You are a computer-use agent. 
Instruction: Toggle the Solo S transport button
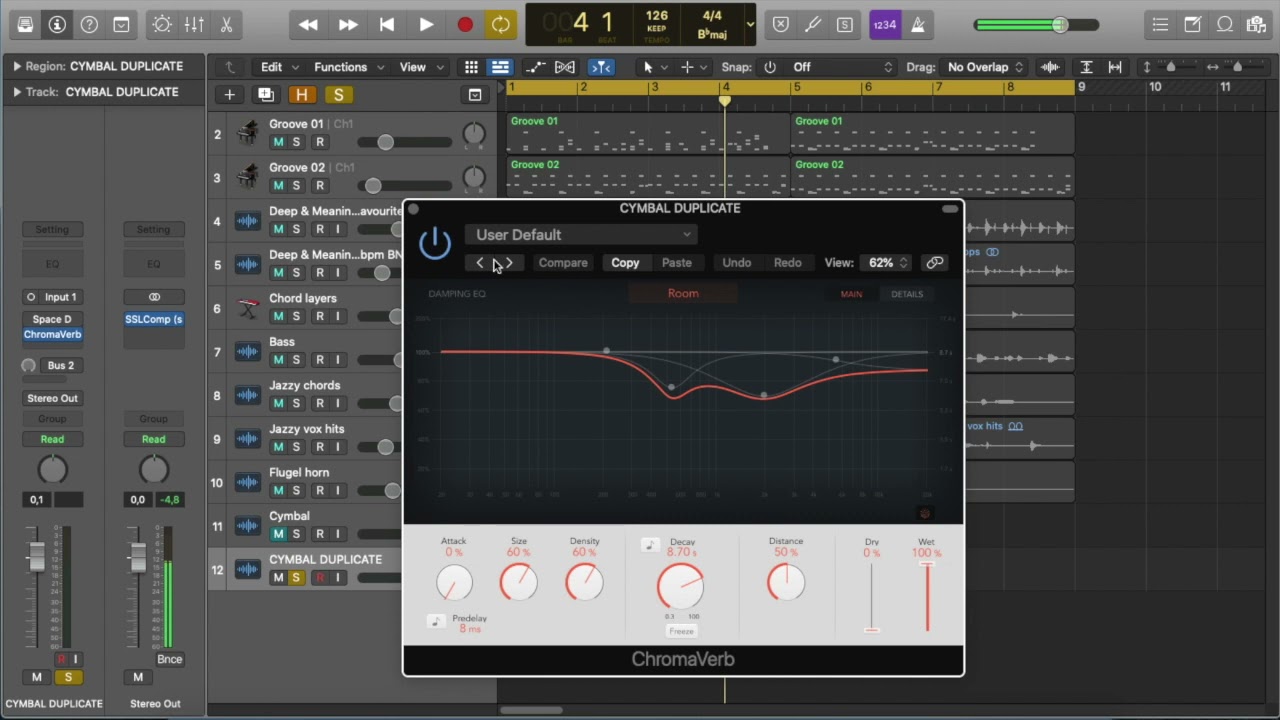845,25
